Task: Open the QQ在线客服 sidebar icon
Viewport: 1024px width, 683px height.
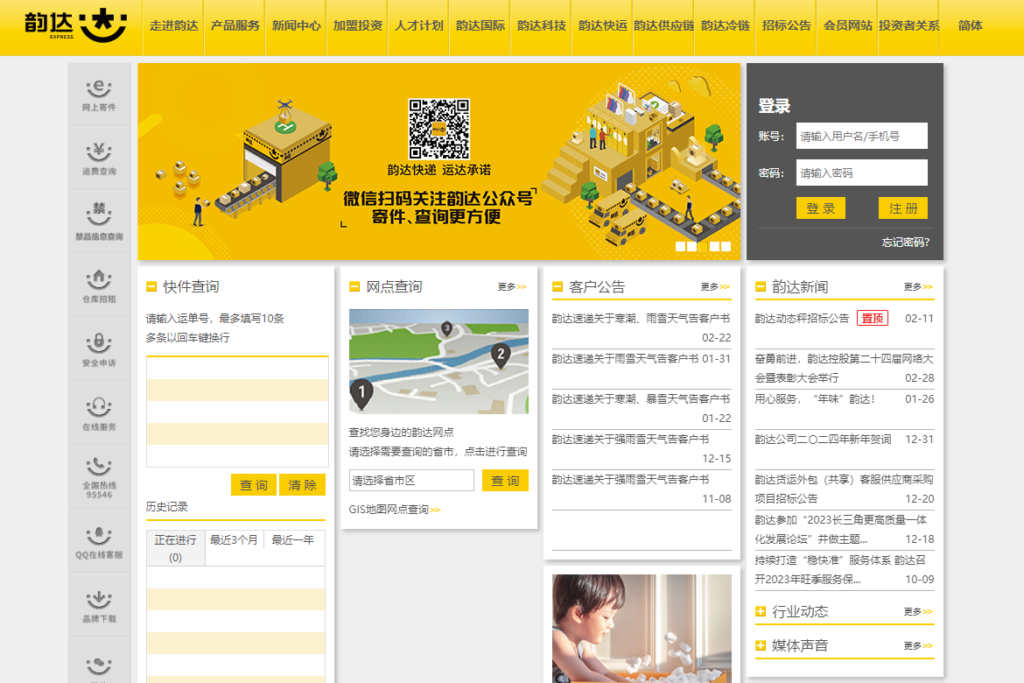Action: [x=99, y=542]
